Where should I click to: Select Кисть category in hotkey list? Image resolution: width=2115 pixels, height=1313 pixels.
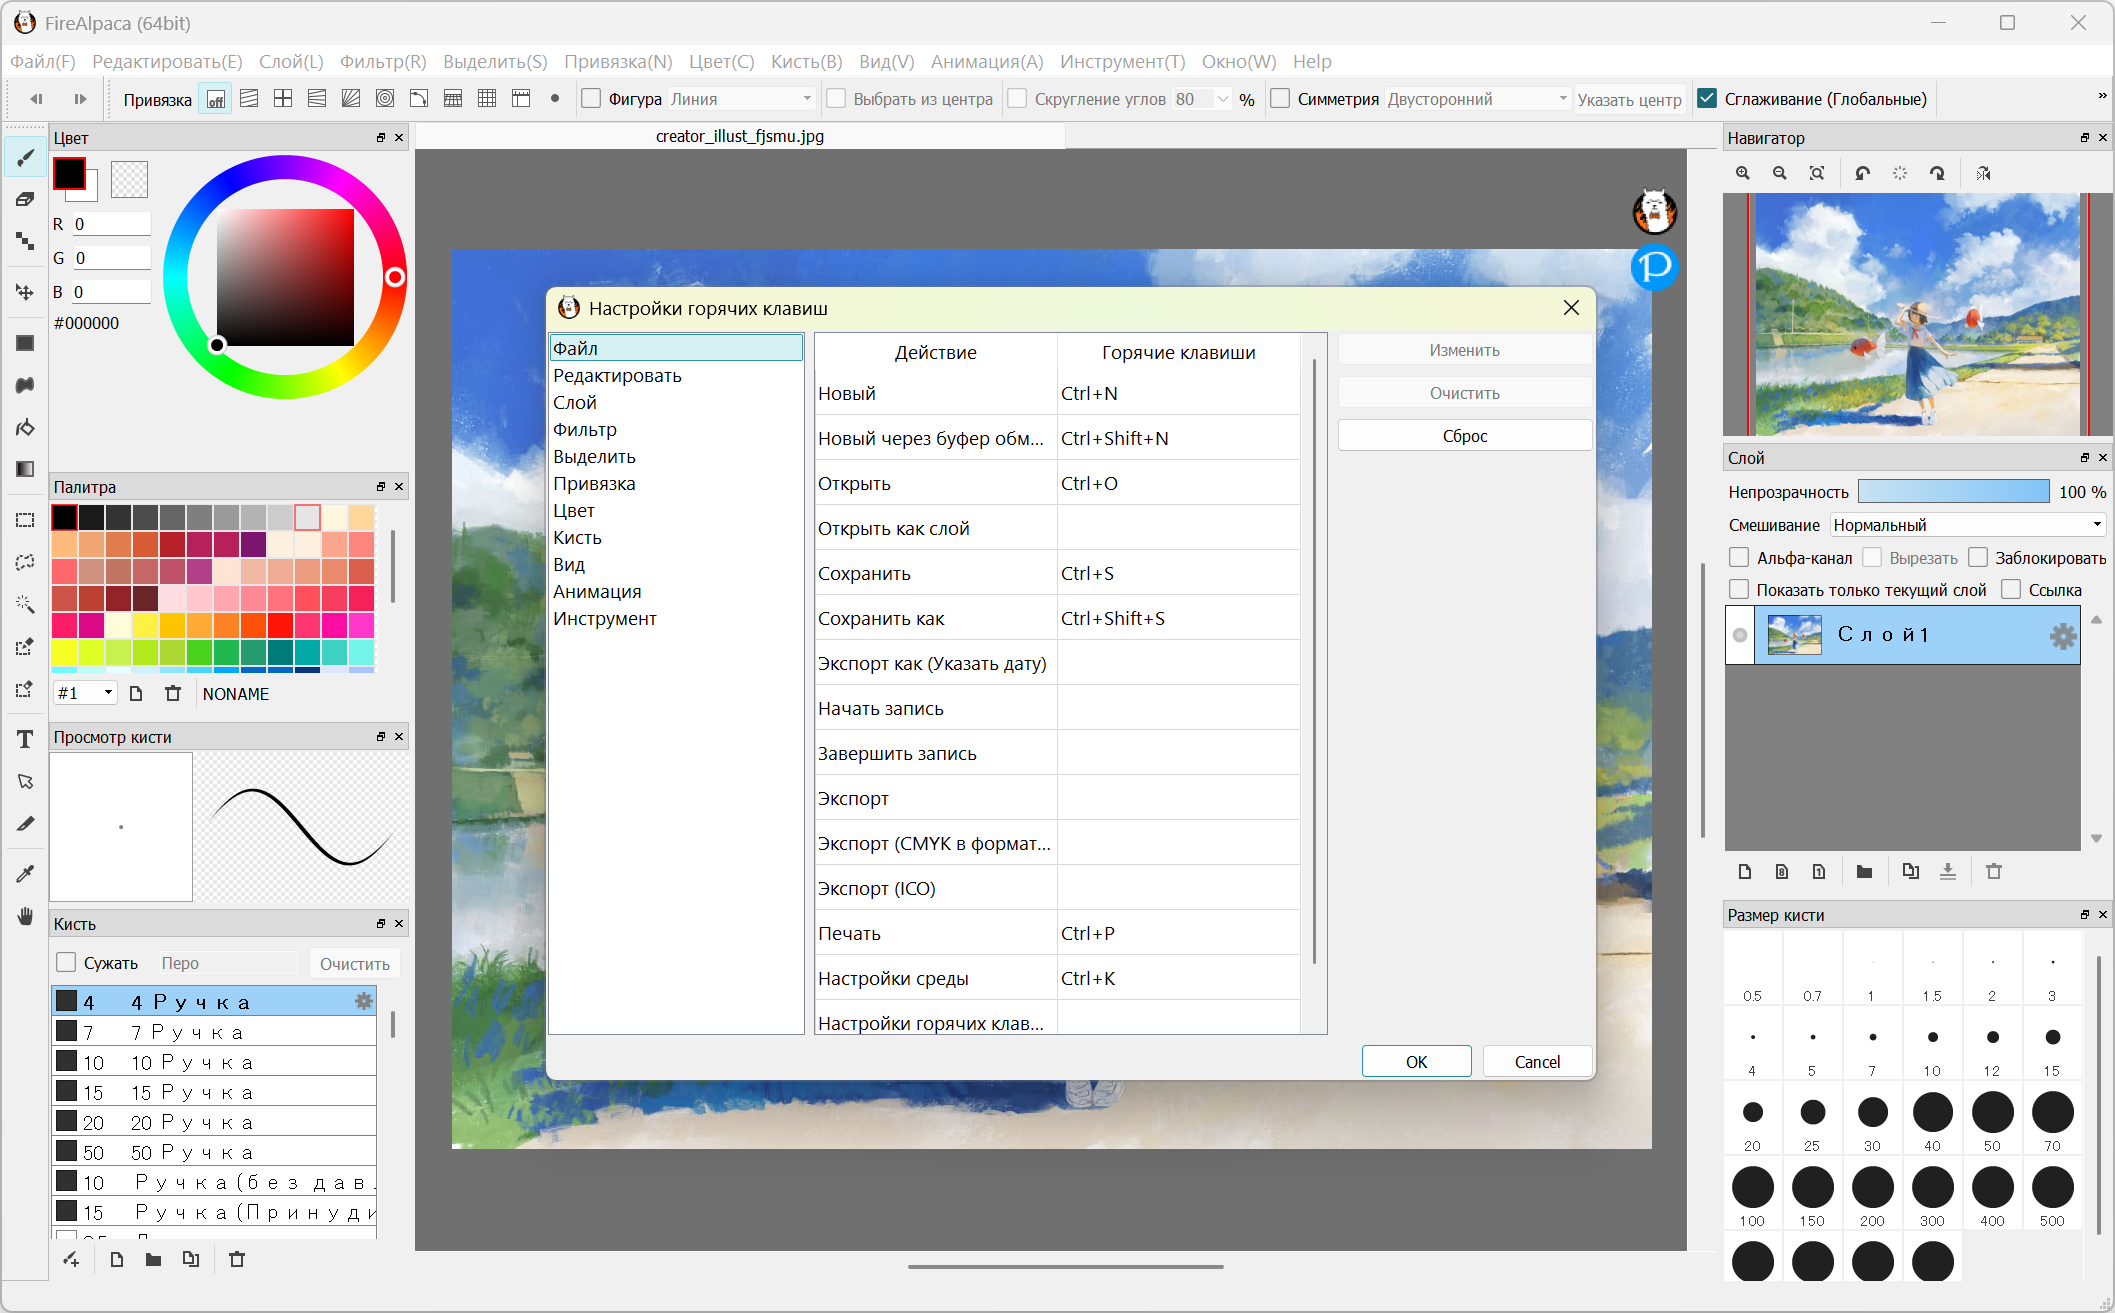(x=577, y=537)
